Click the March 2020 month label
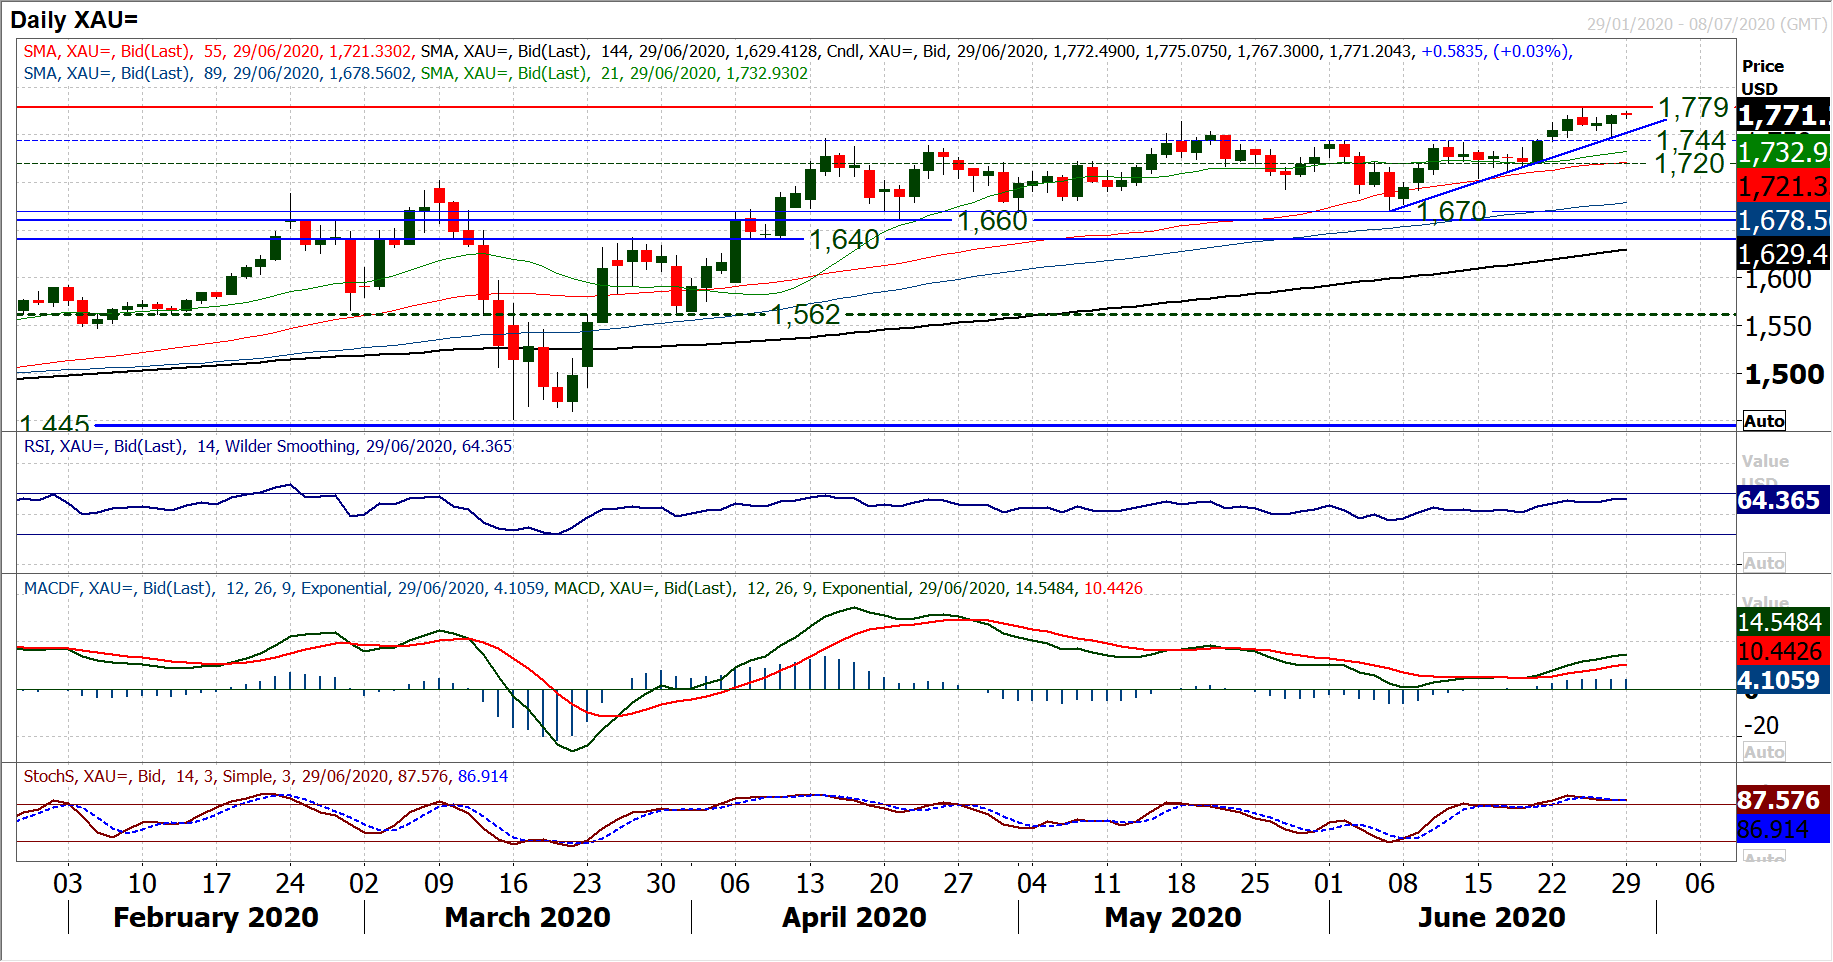This screenshot has height=962, width=1833. point(527,917)
